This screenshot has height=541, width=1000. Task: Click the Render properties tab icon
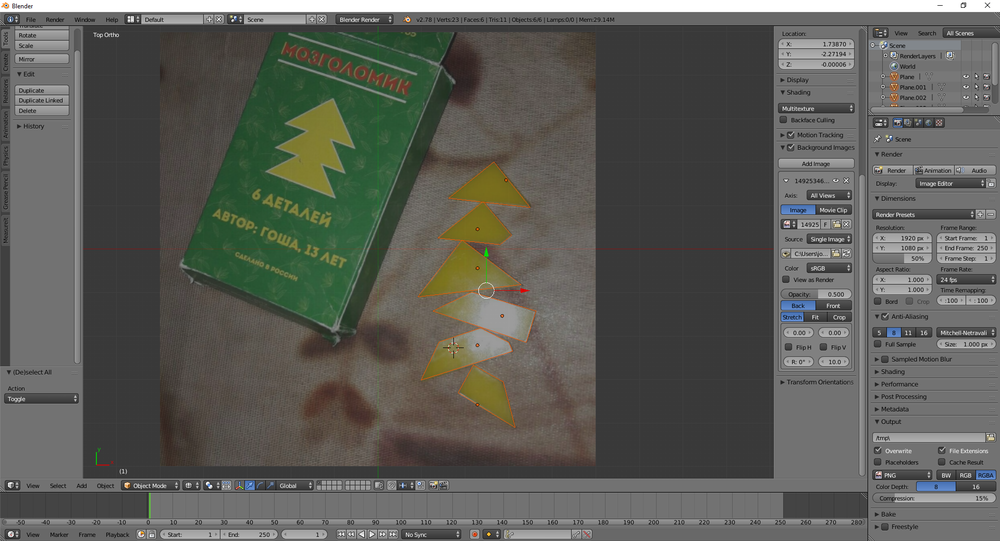coord(898,122)
